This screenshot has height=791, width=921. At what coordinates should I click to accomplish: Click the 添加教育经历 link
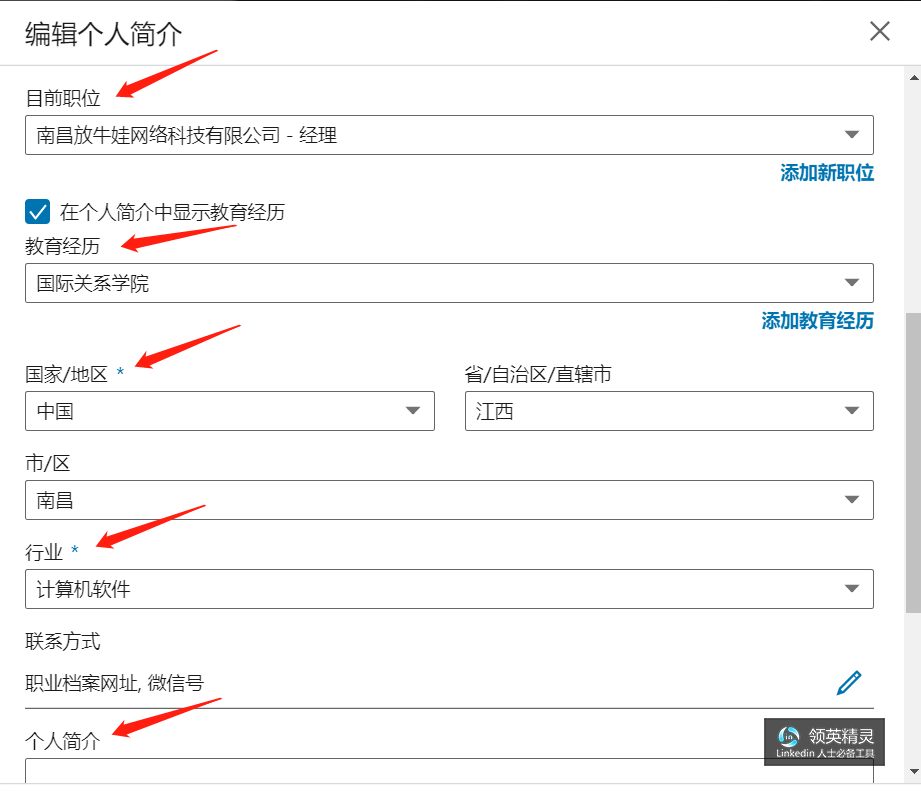pos(817,321)
